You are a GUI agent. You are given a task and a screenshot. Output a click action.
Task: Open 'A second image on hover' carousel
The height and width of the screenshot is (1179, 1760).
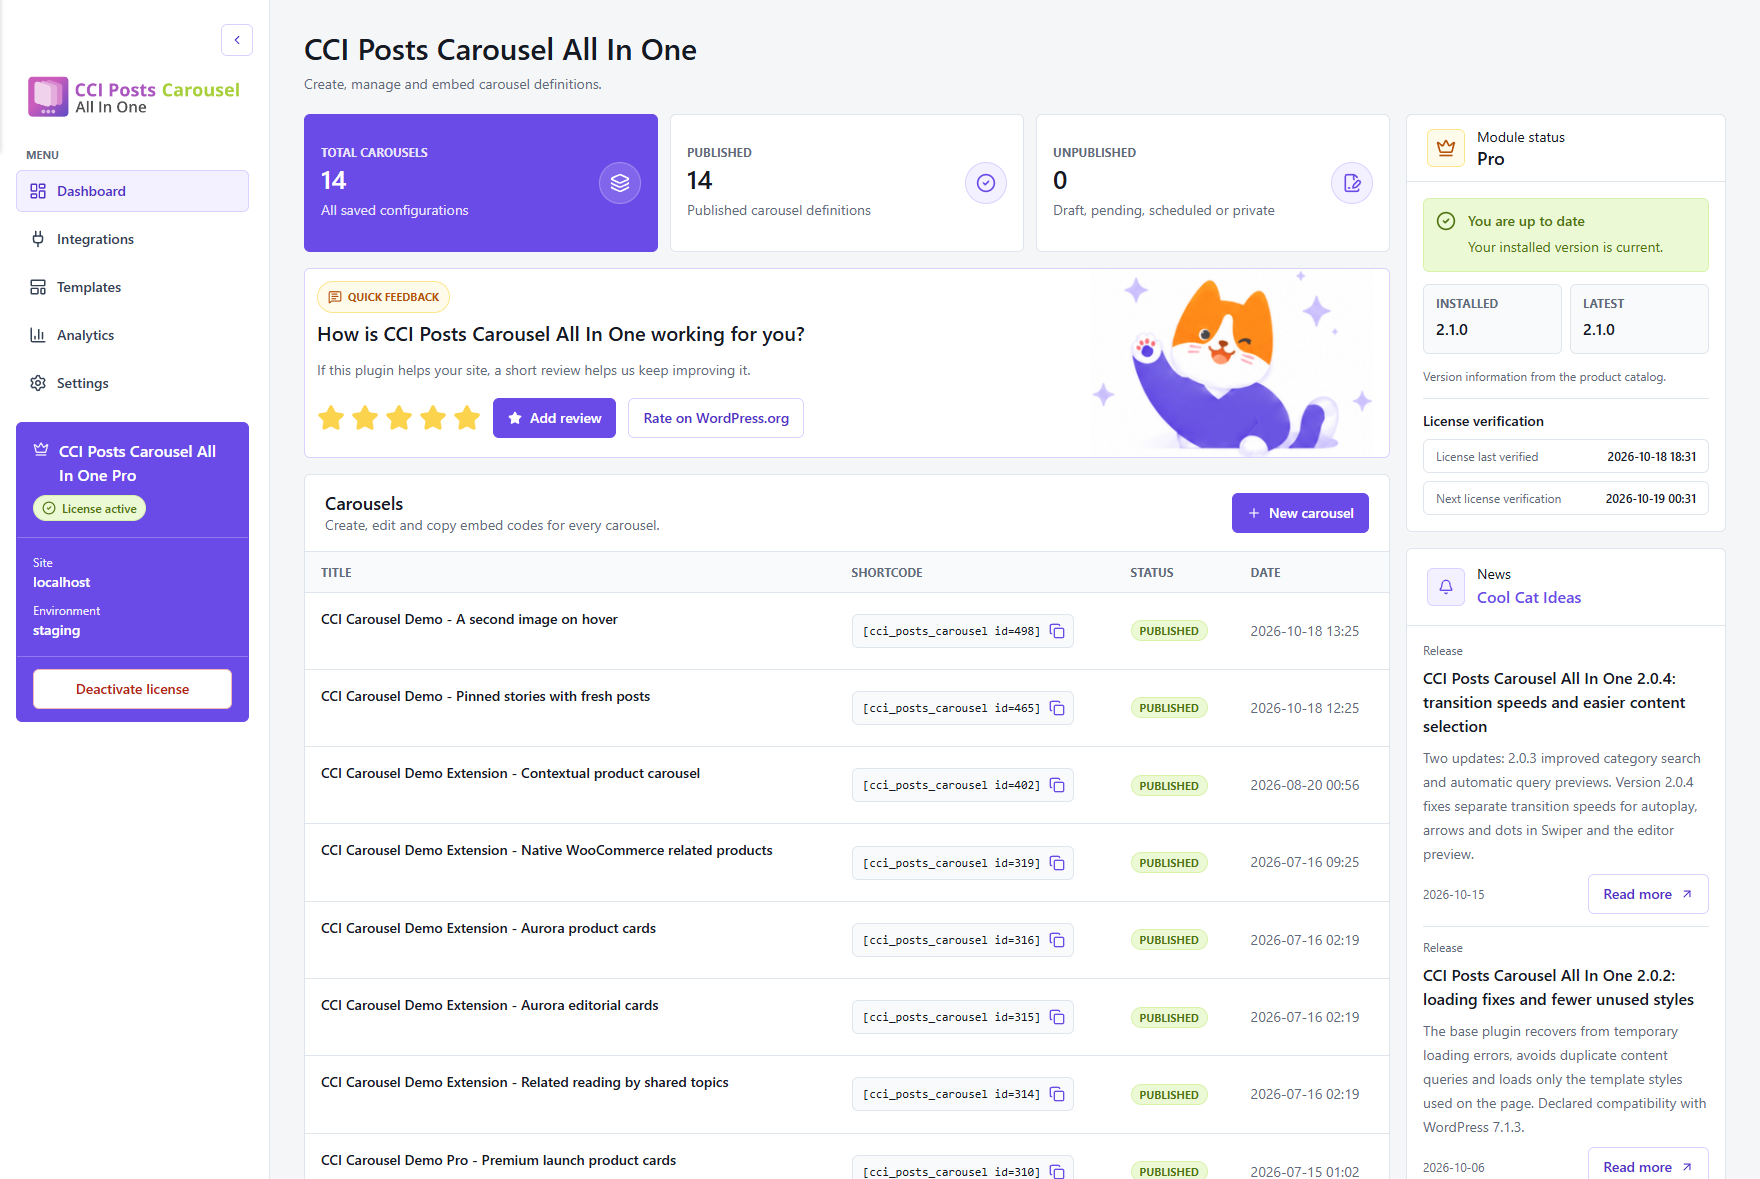(469, 619)
